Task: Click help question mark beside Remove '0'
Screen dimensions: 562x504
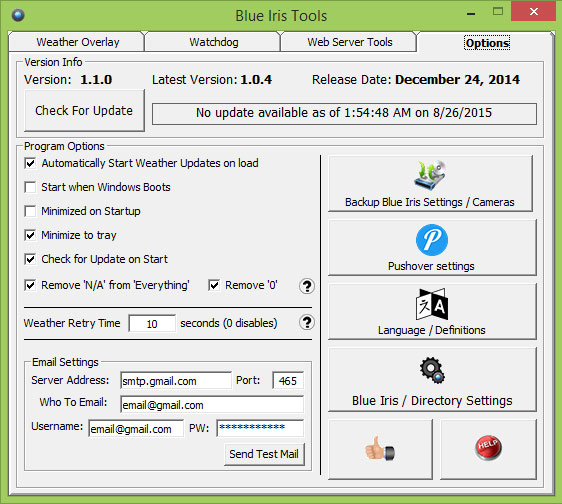Action: pos(307,286)
